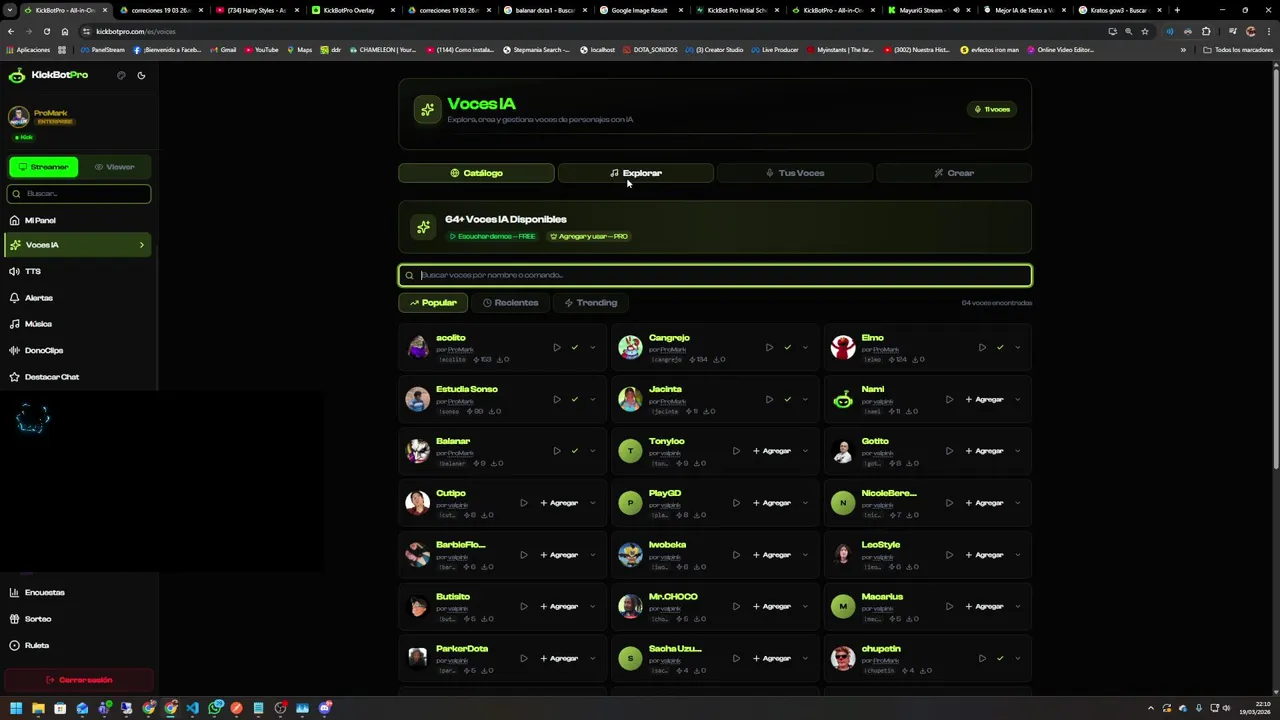Toggle the acolito voice checkmark
This screenshot has height=720, width=1280.
[575, 347]
